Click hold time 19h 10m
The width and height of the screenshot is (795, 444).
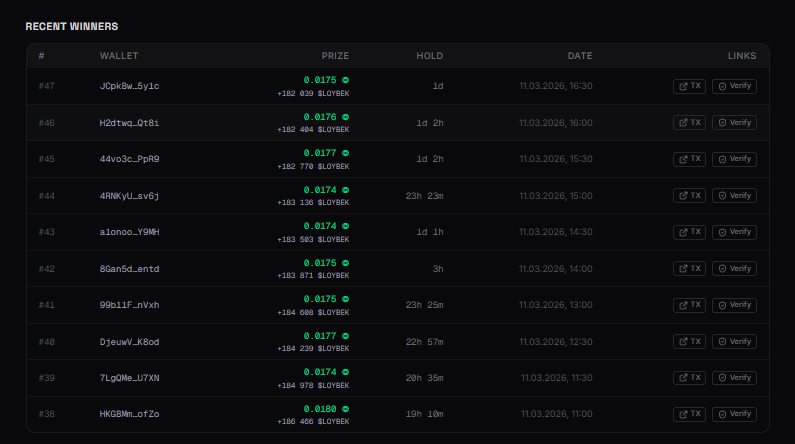[424, 414]
